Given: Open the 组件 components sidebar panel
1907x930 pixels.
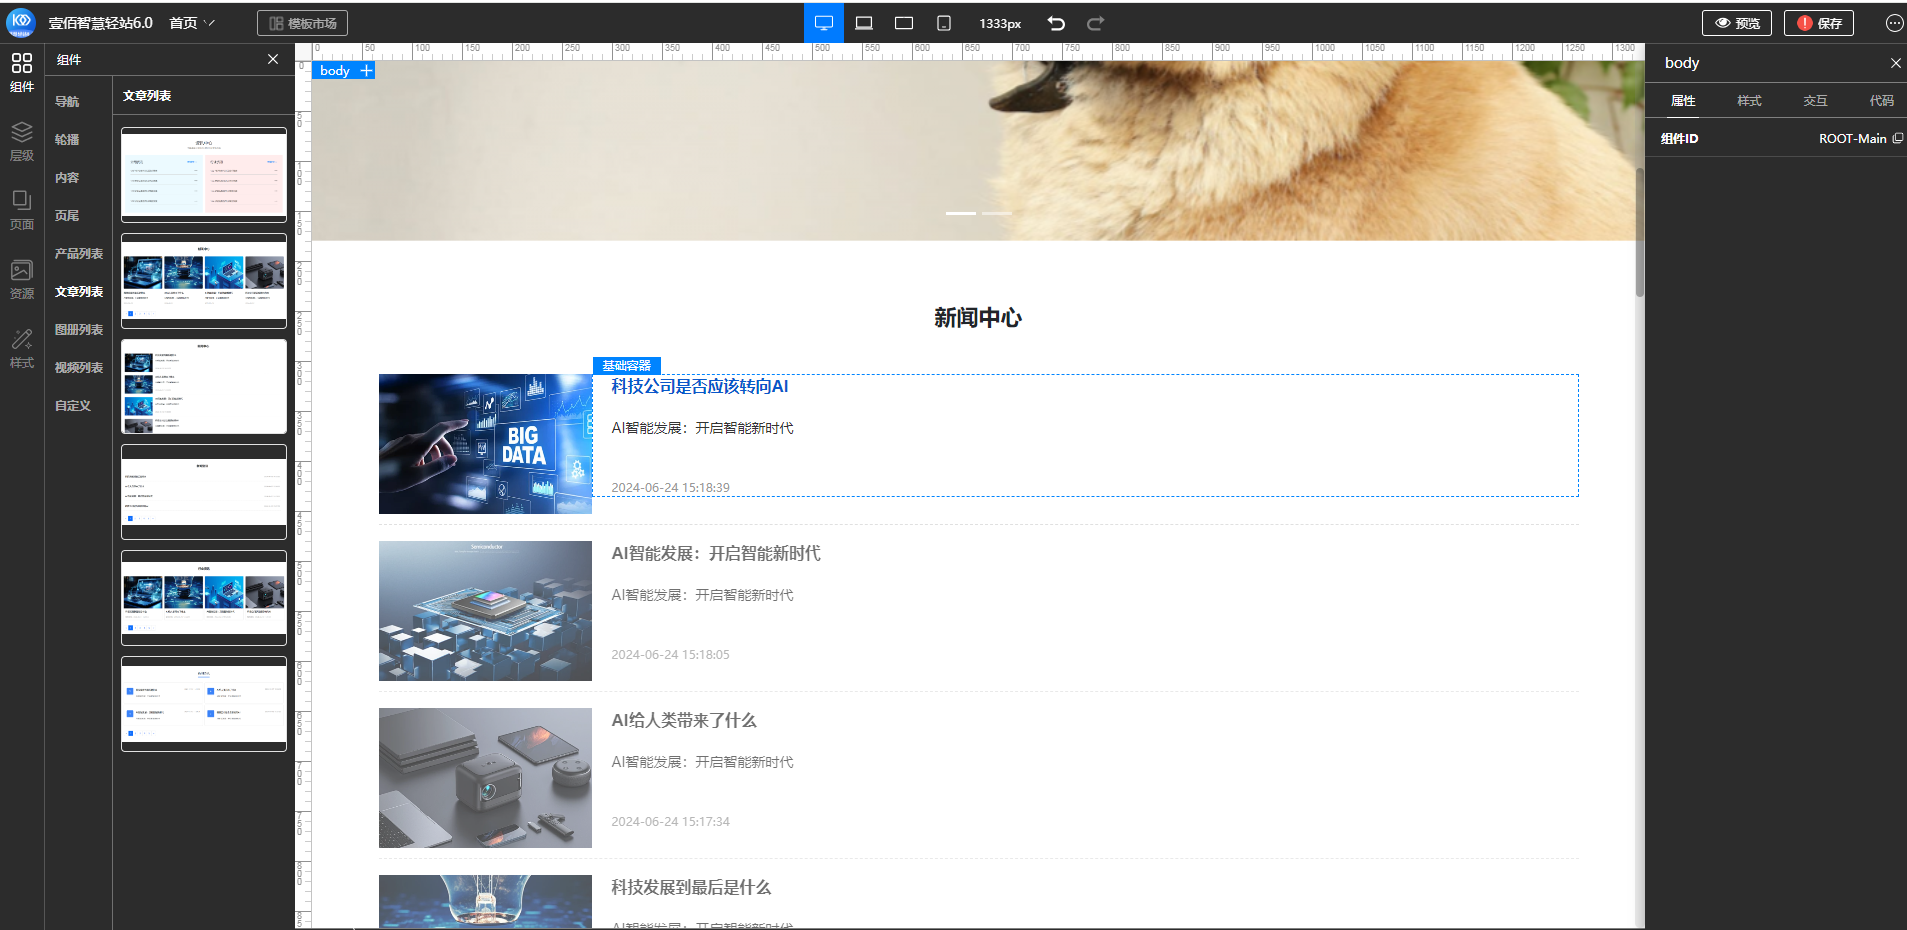Looking at the screenshot, I should tap(22, 72).
